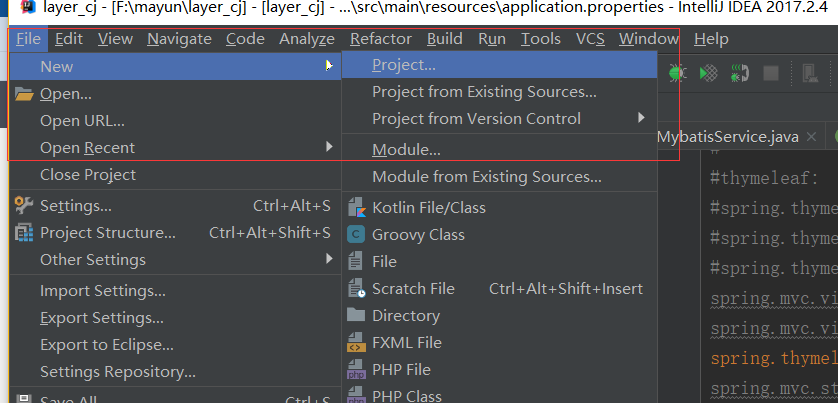Expand the Open Recent submenu arrow
838x403 pixels.
[x=329, y=148]
